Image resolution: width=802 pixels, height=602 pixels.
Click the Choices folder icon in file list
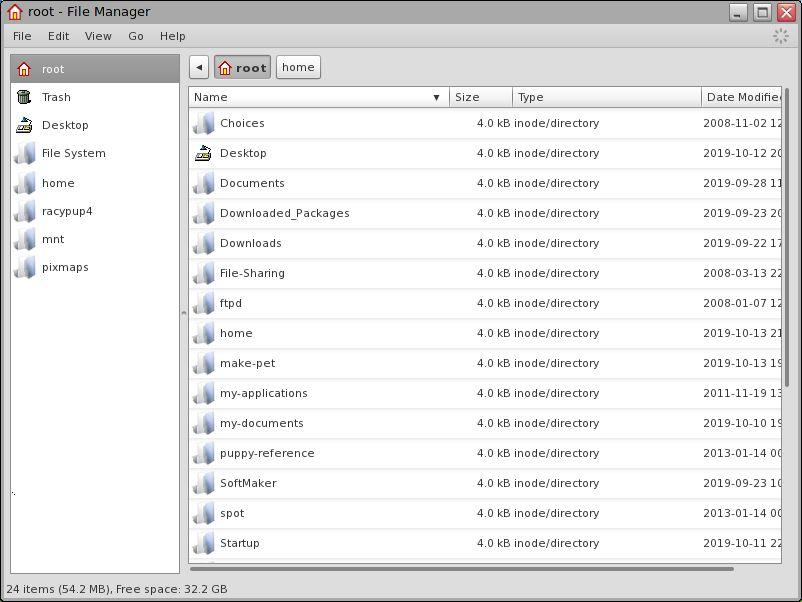pyautogui.click(x=204, y=123)
